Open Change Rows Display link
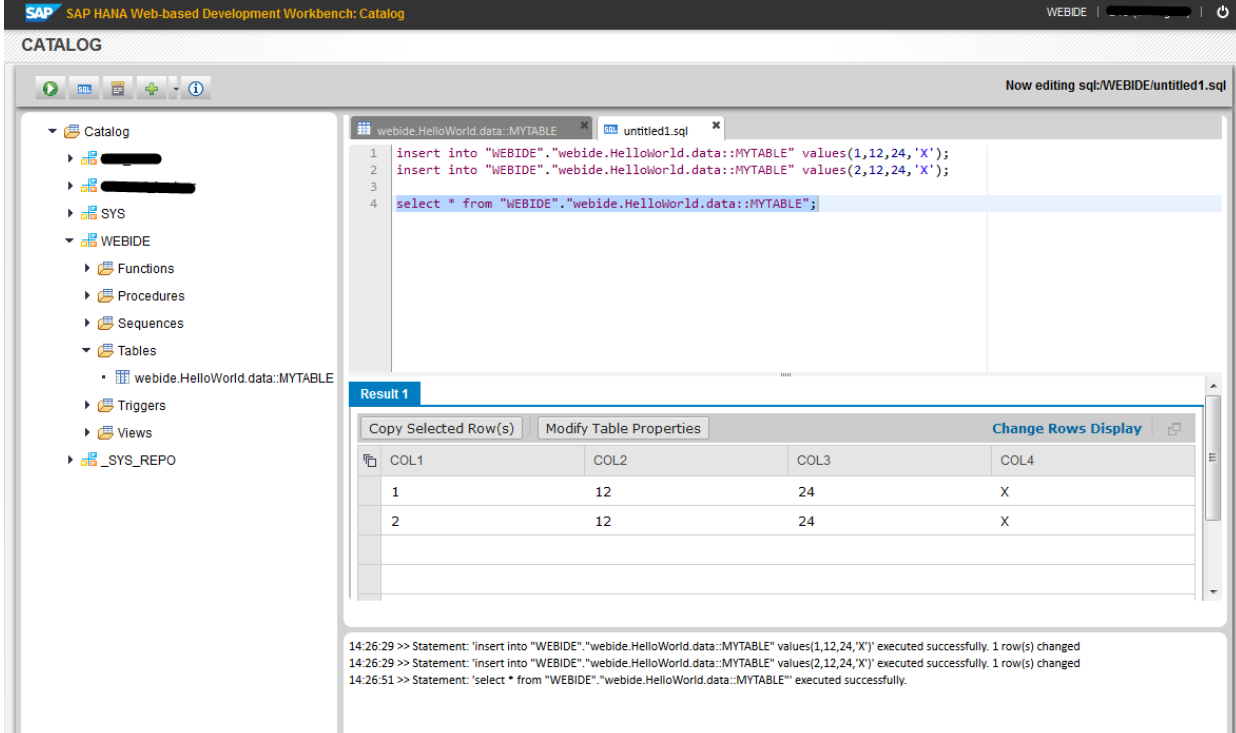1236x733 pixels. 1066,428
